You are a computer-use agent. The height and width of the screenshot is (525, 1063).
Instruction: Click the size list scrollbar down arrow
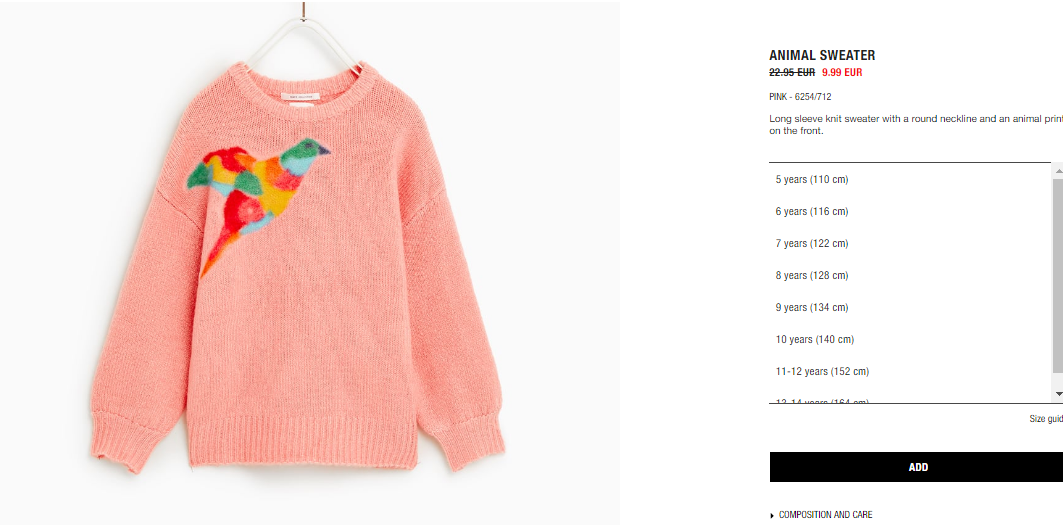[1058, 394]
